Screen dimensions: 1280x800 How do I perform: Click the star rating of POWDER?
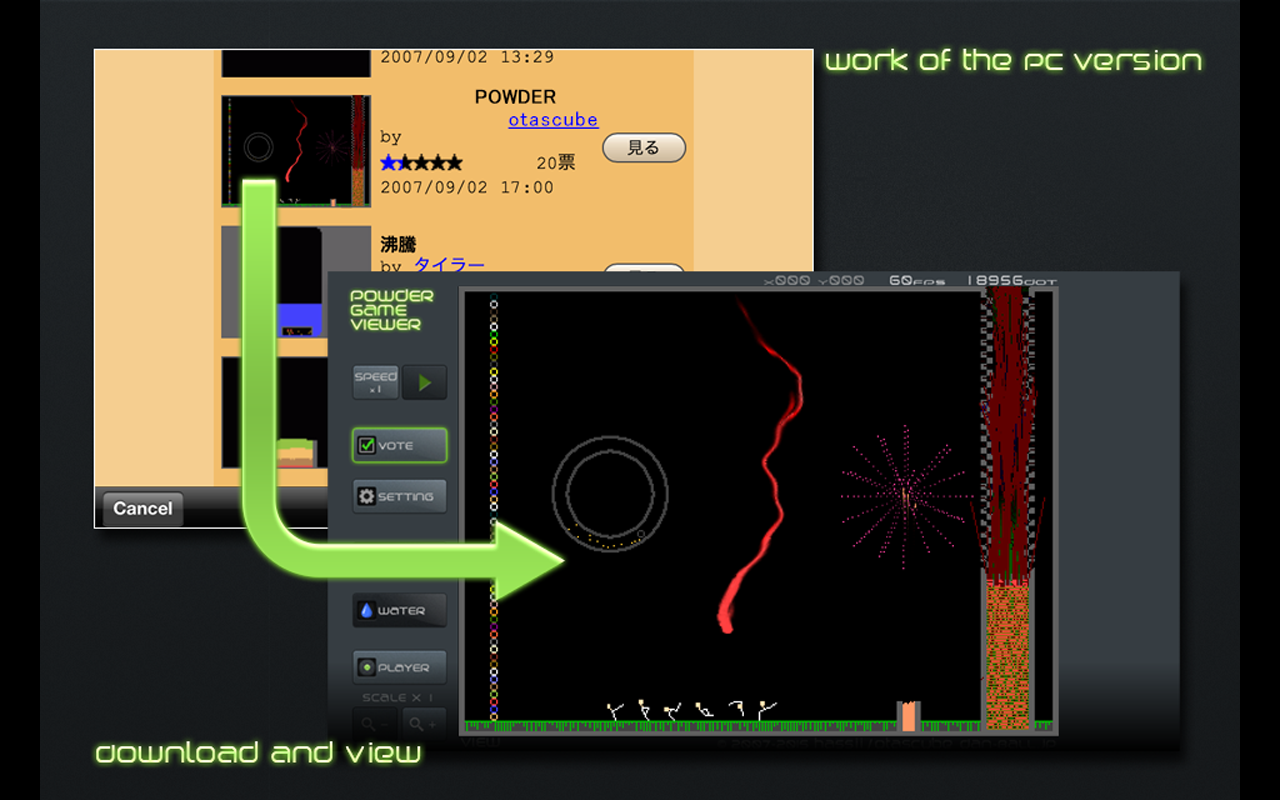421,163
